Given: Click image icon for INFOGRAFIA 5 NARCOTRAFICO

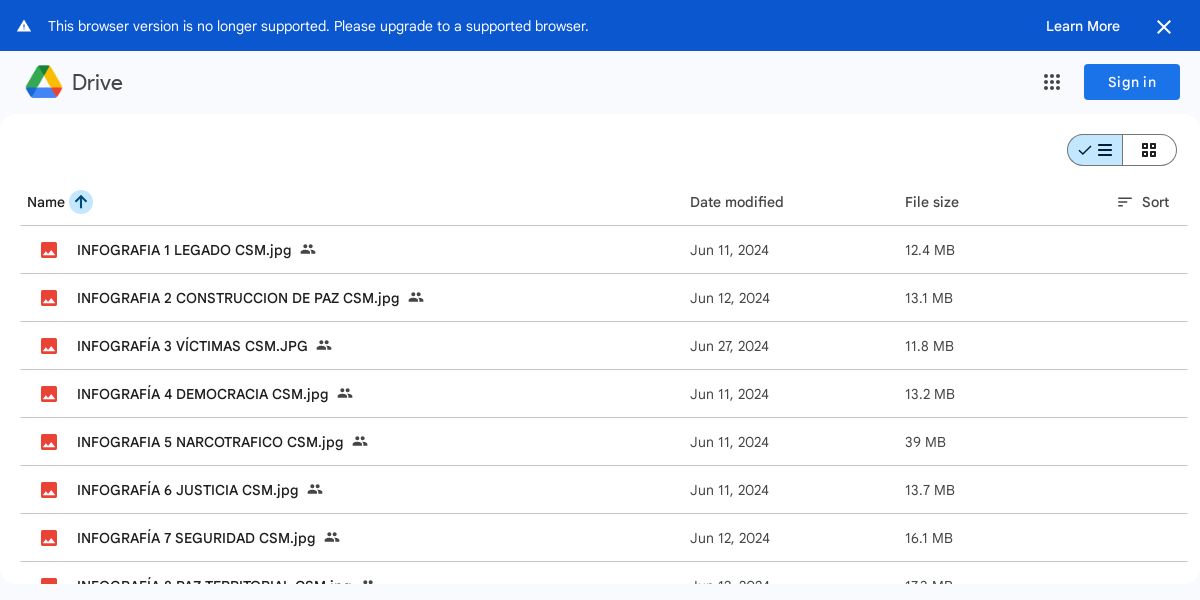Looking at the screenshot, I should 49,442.
